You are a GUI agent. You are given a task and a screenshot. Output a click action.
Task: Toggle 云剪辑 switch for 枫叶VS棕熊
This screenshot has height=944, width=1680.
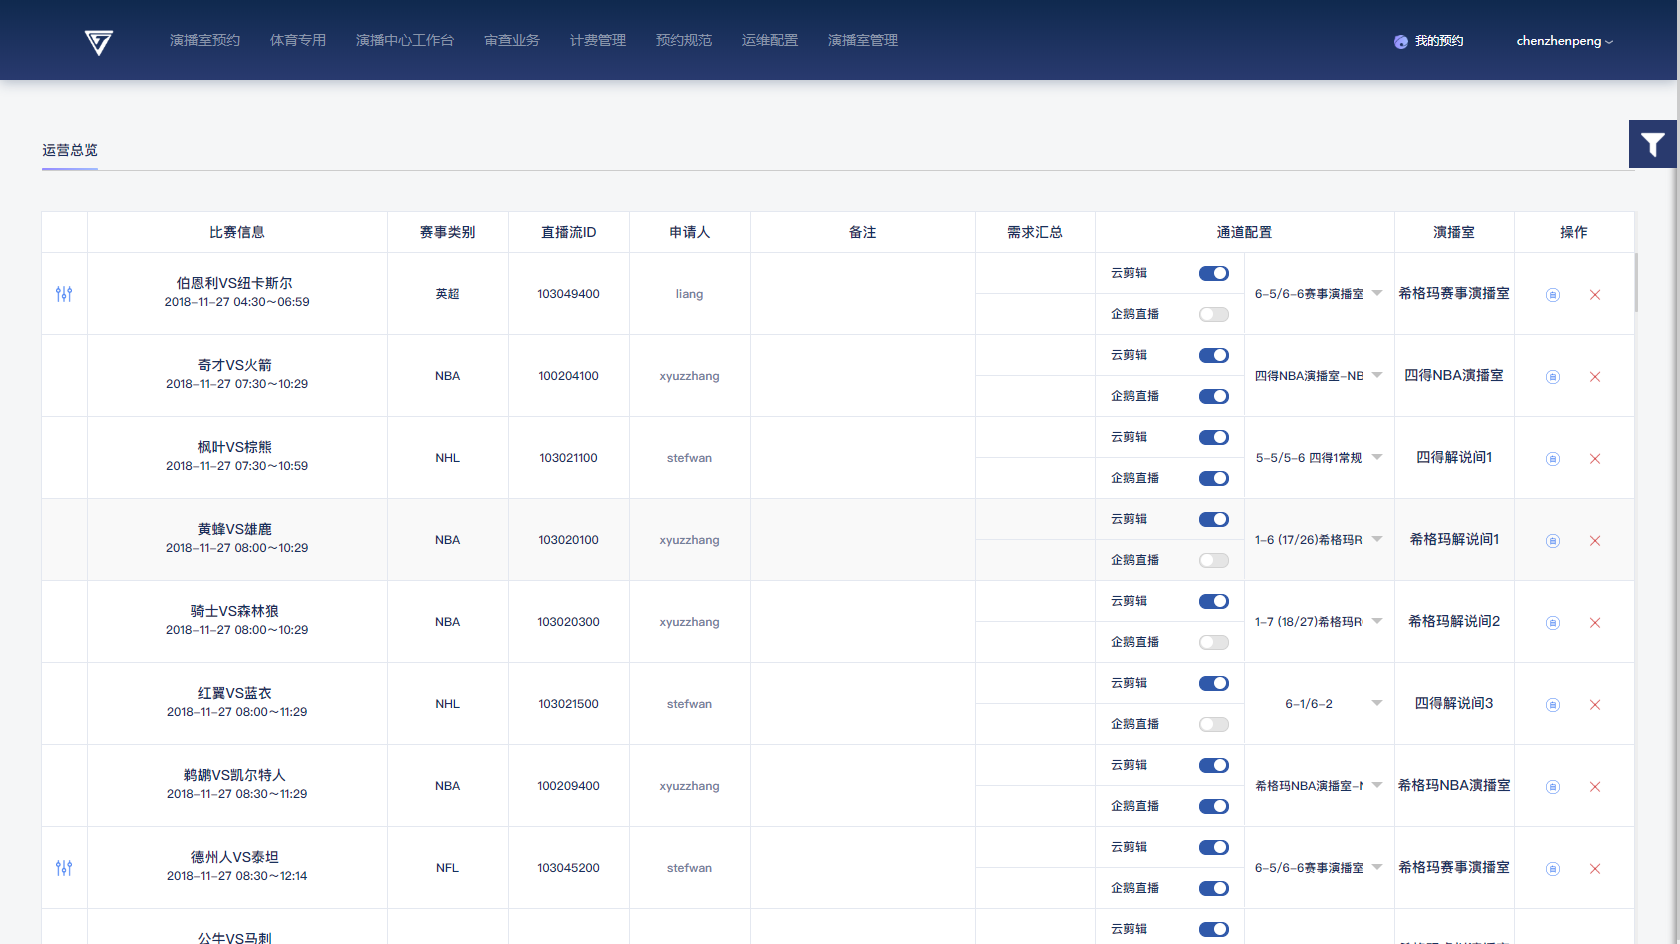click(1214, 437)
